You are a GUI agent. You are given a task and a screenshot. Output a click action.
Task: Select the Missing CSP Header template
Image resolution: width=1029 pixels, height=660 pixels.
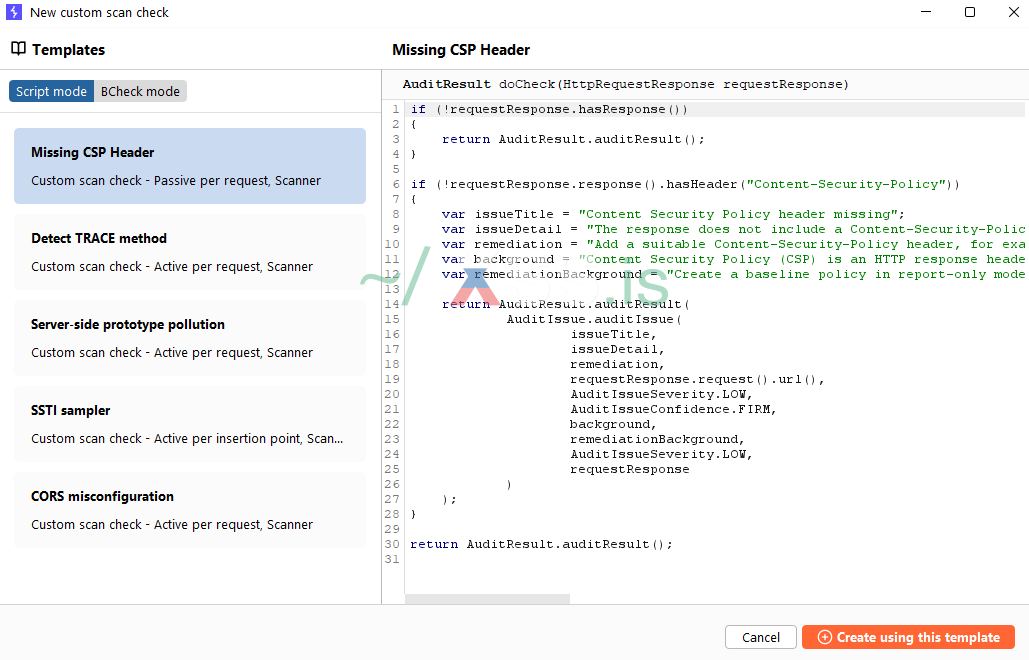coord(190,166)
